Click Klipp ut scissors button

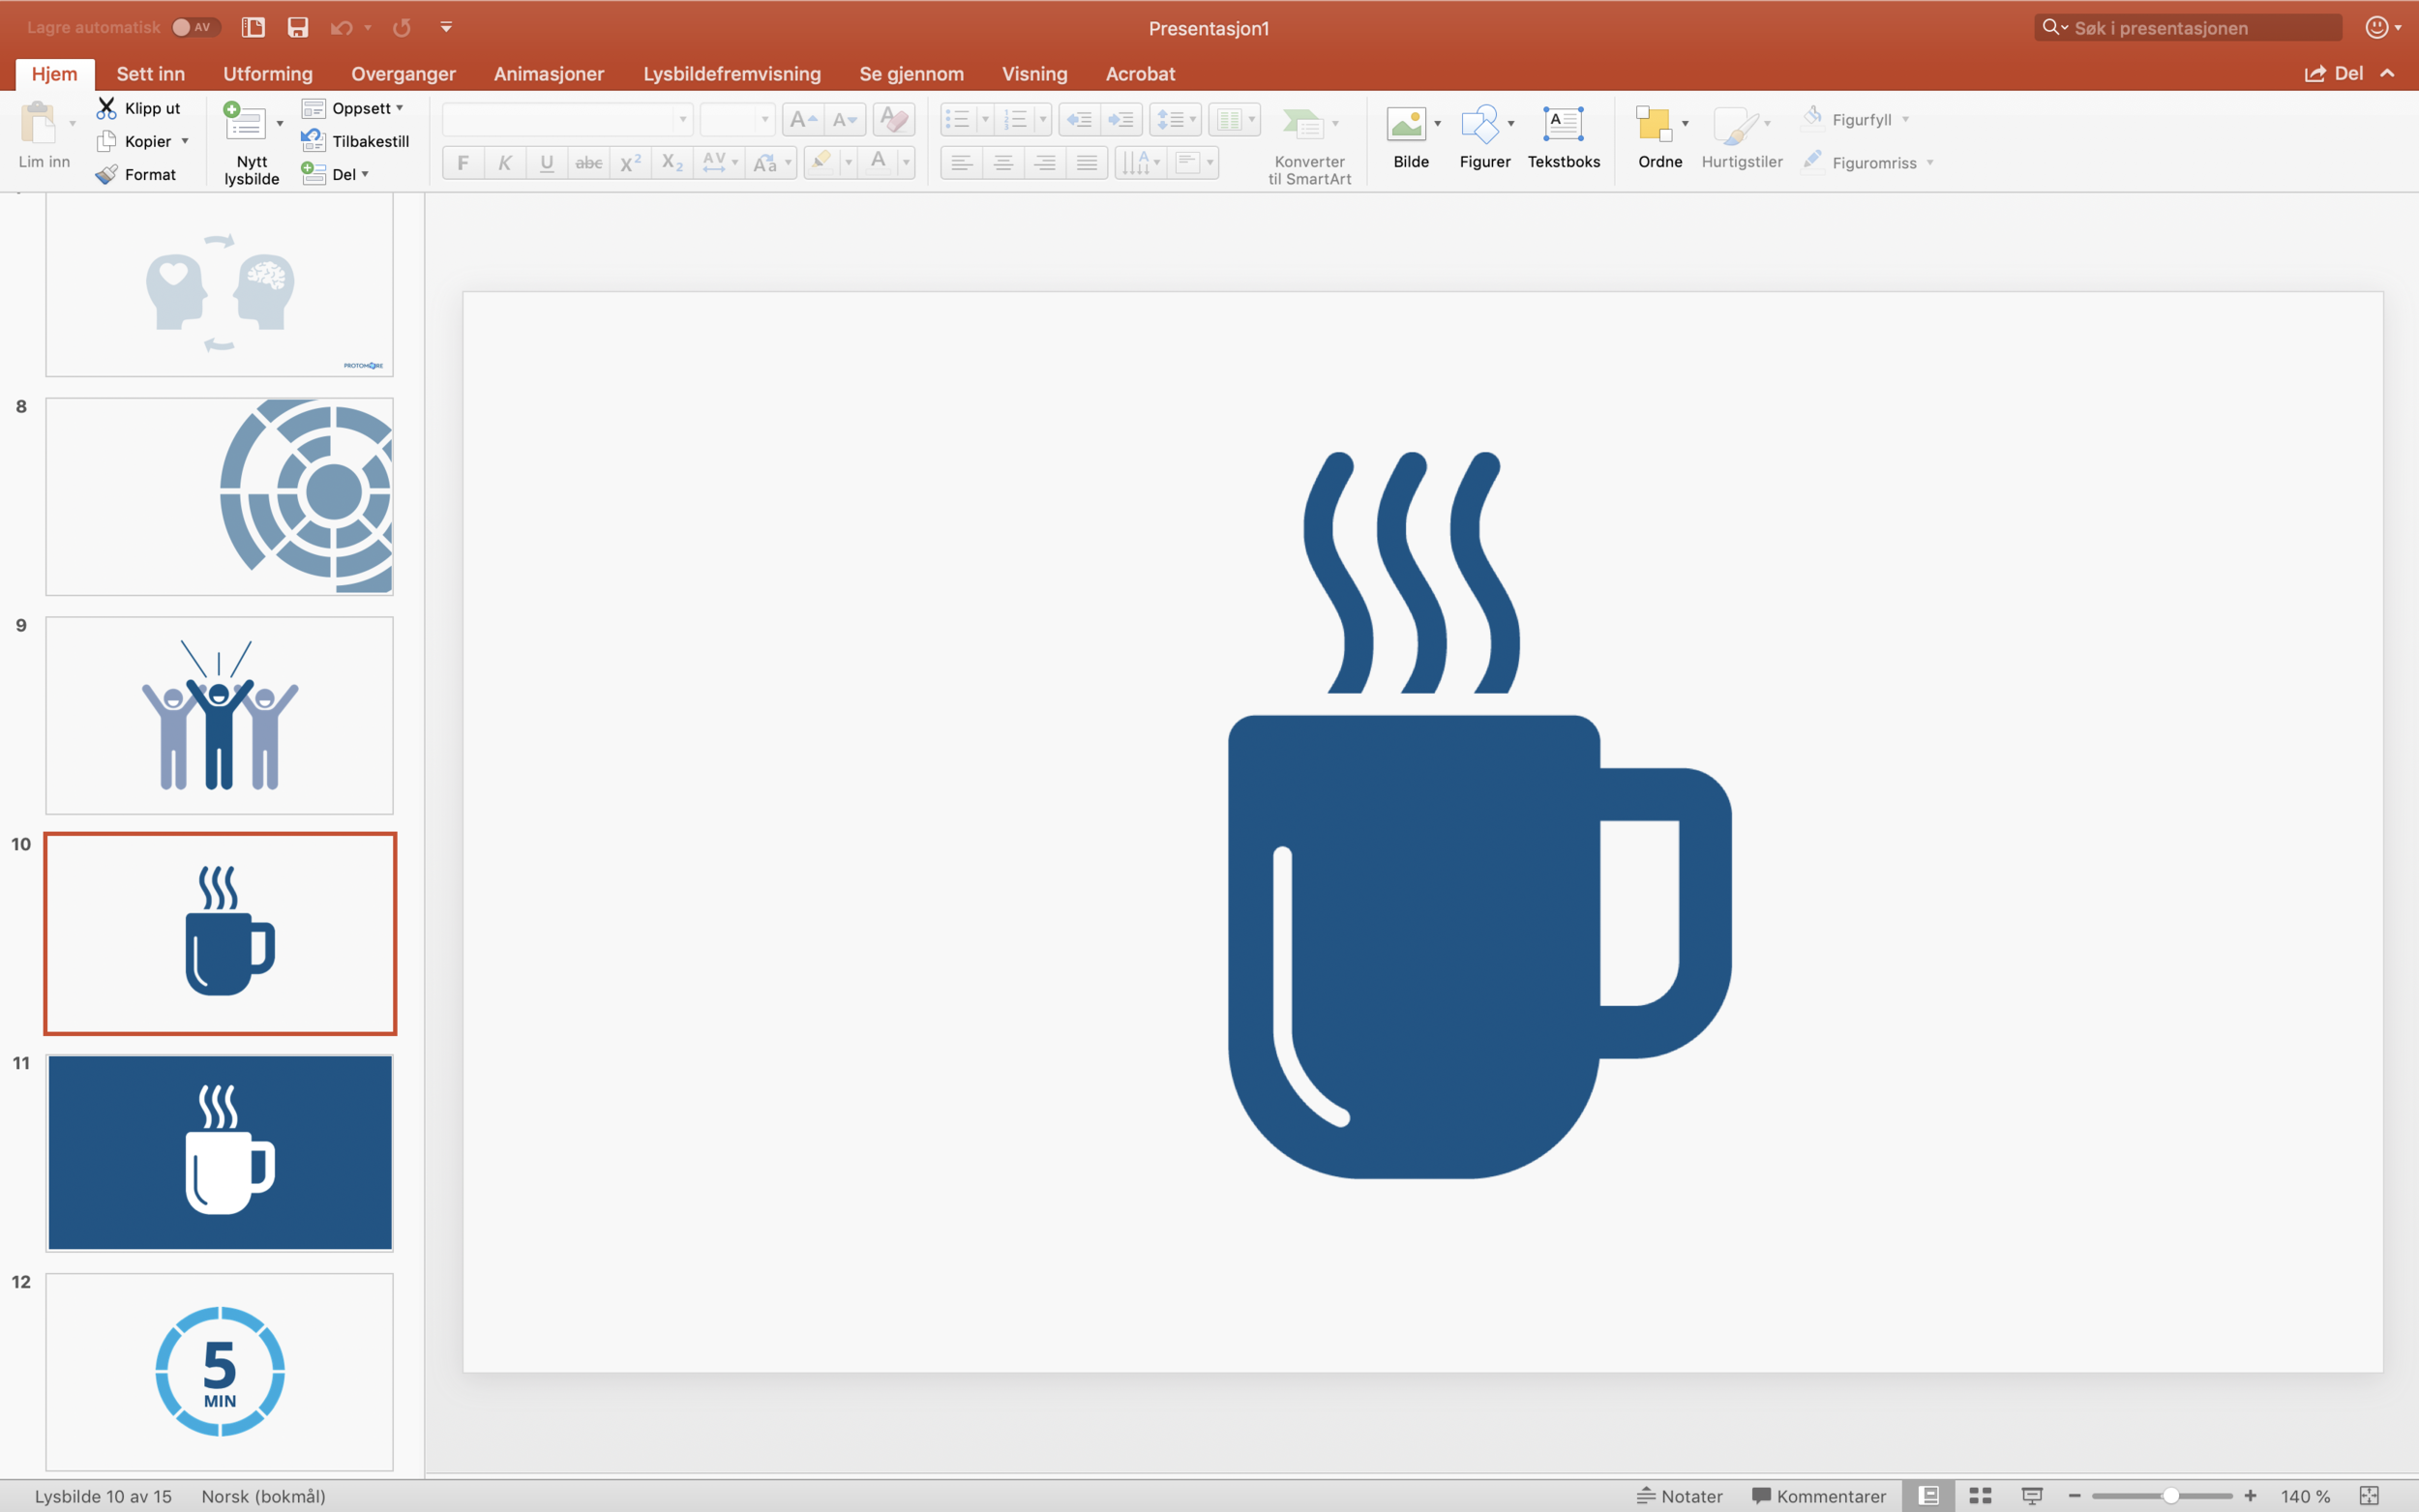tap(139, 108)
